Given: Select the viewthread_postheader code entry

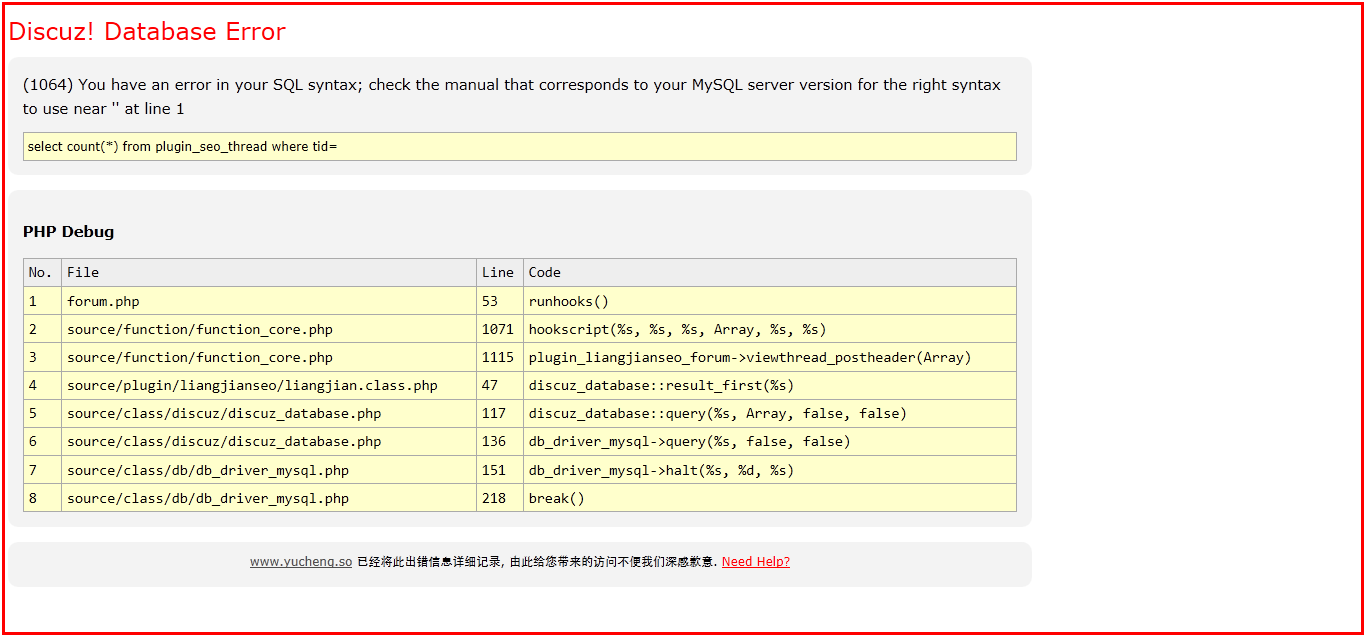Looking at the screenshot, I should [x=749, y=357].
